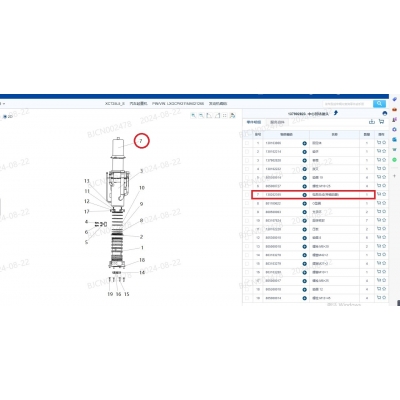
Task: Favorite the row 18 part with star icon
Action: tap(384, 289)
